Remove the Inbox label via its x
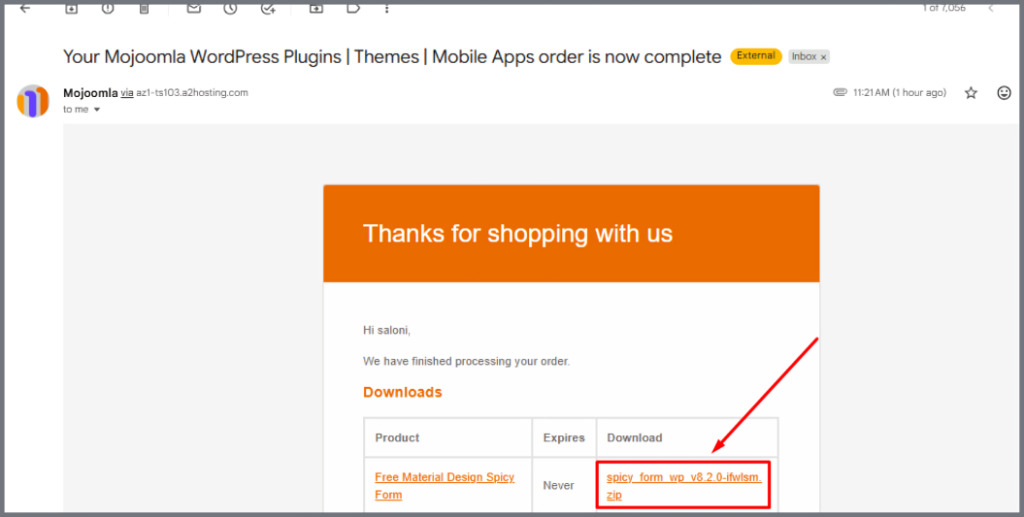1024x517 pixels. point(823,57)
